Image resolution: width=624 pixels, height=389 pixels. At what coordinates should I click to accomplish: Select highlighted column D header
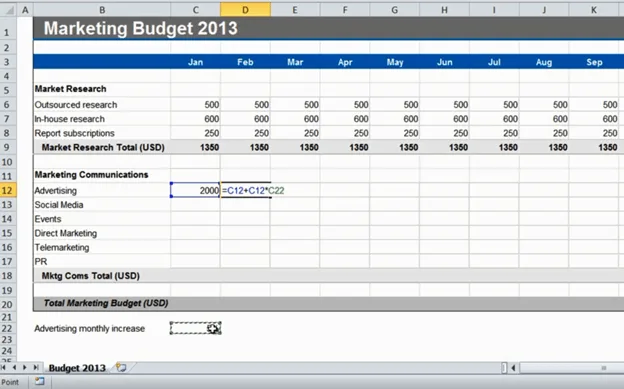tap(245, 10)
